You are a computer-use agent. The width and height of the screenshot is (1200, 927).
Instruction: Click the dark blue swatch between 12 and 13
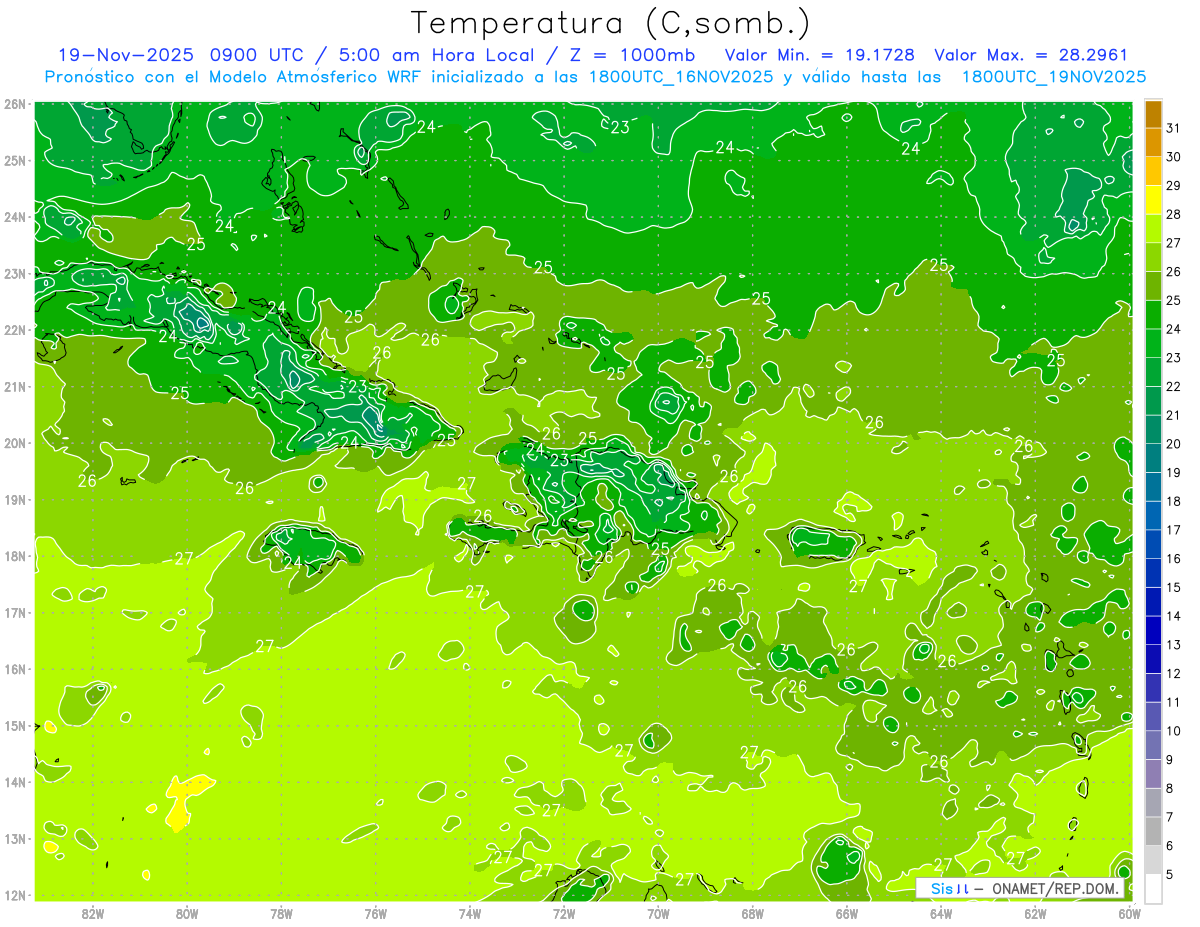tap(1153, 659)
